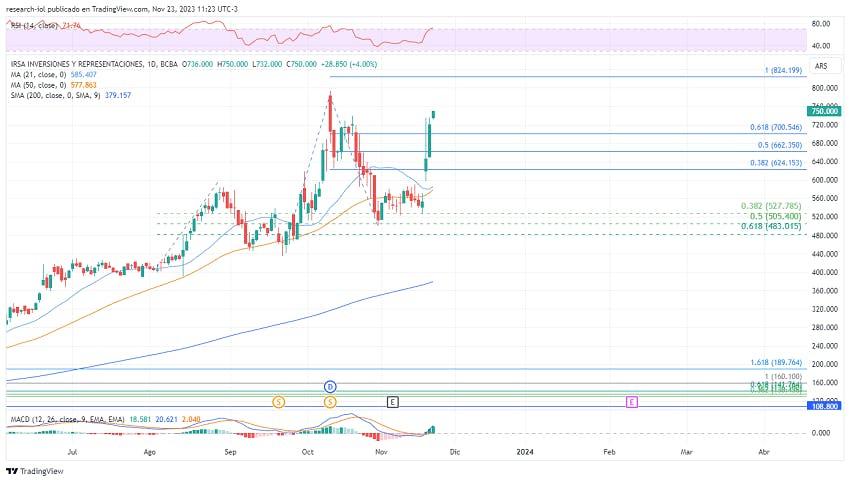The height and width of the screenshot is (482, 850).
Task: Click the 2024 label on time axis
Action: pyautogui.click(x=525, y=452)
